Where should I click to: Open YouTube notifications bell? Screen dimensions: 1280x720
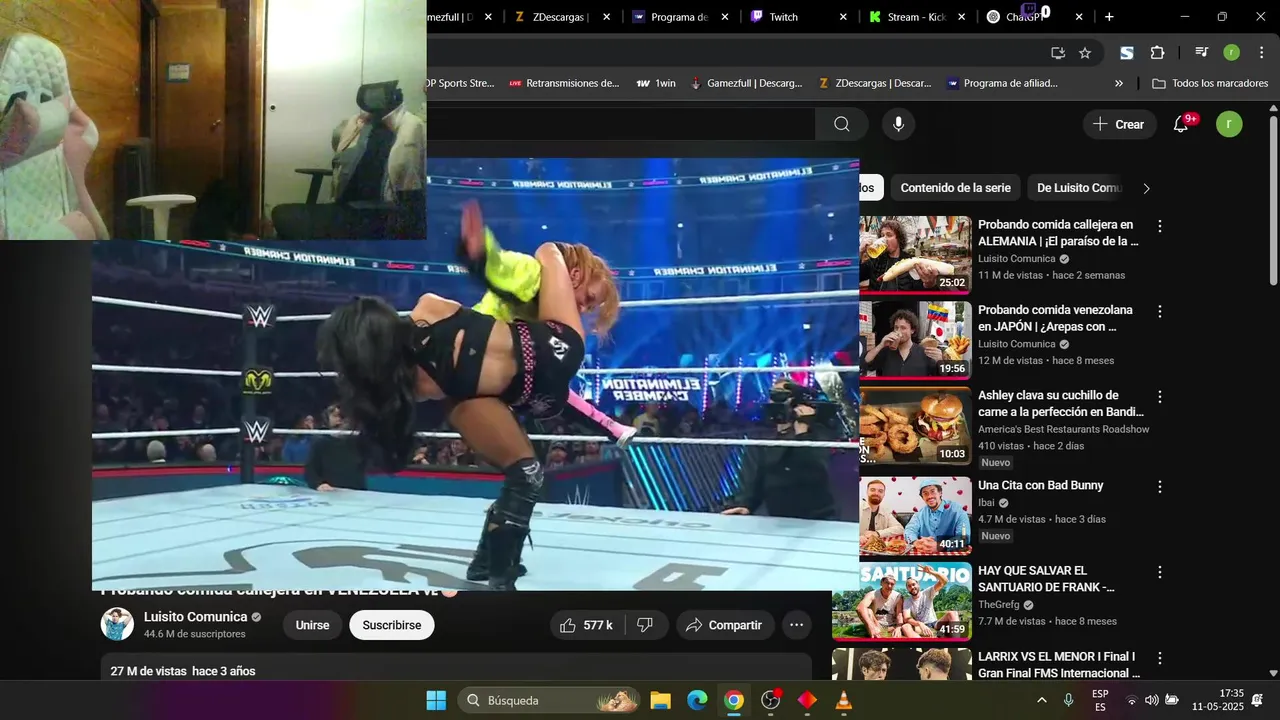(x=1181, y=124)
